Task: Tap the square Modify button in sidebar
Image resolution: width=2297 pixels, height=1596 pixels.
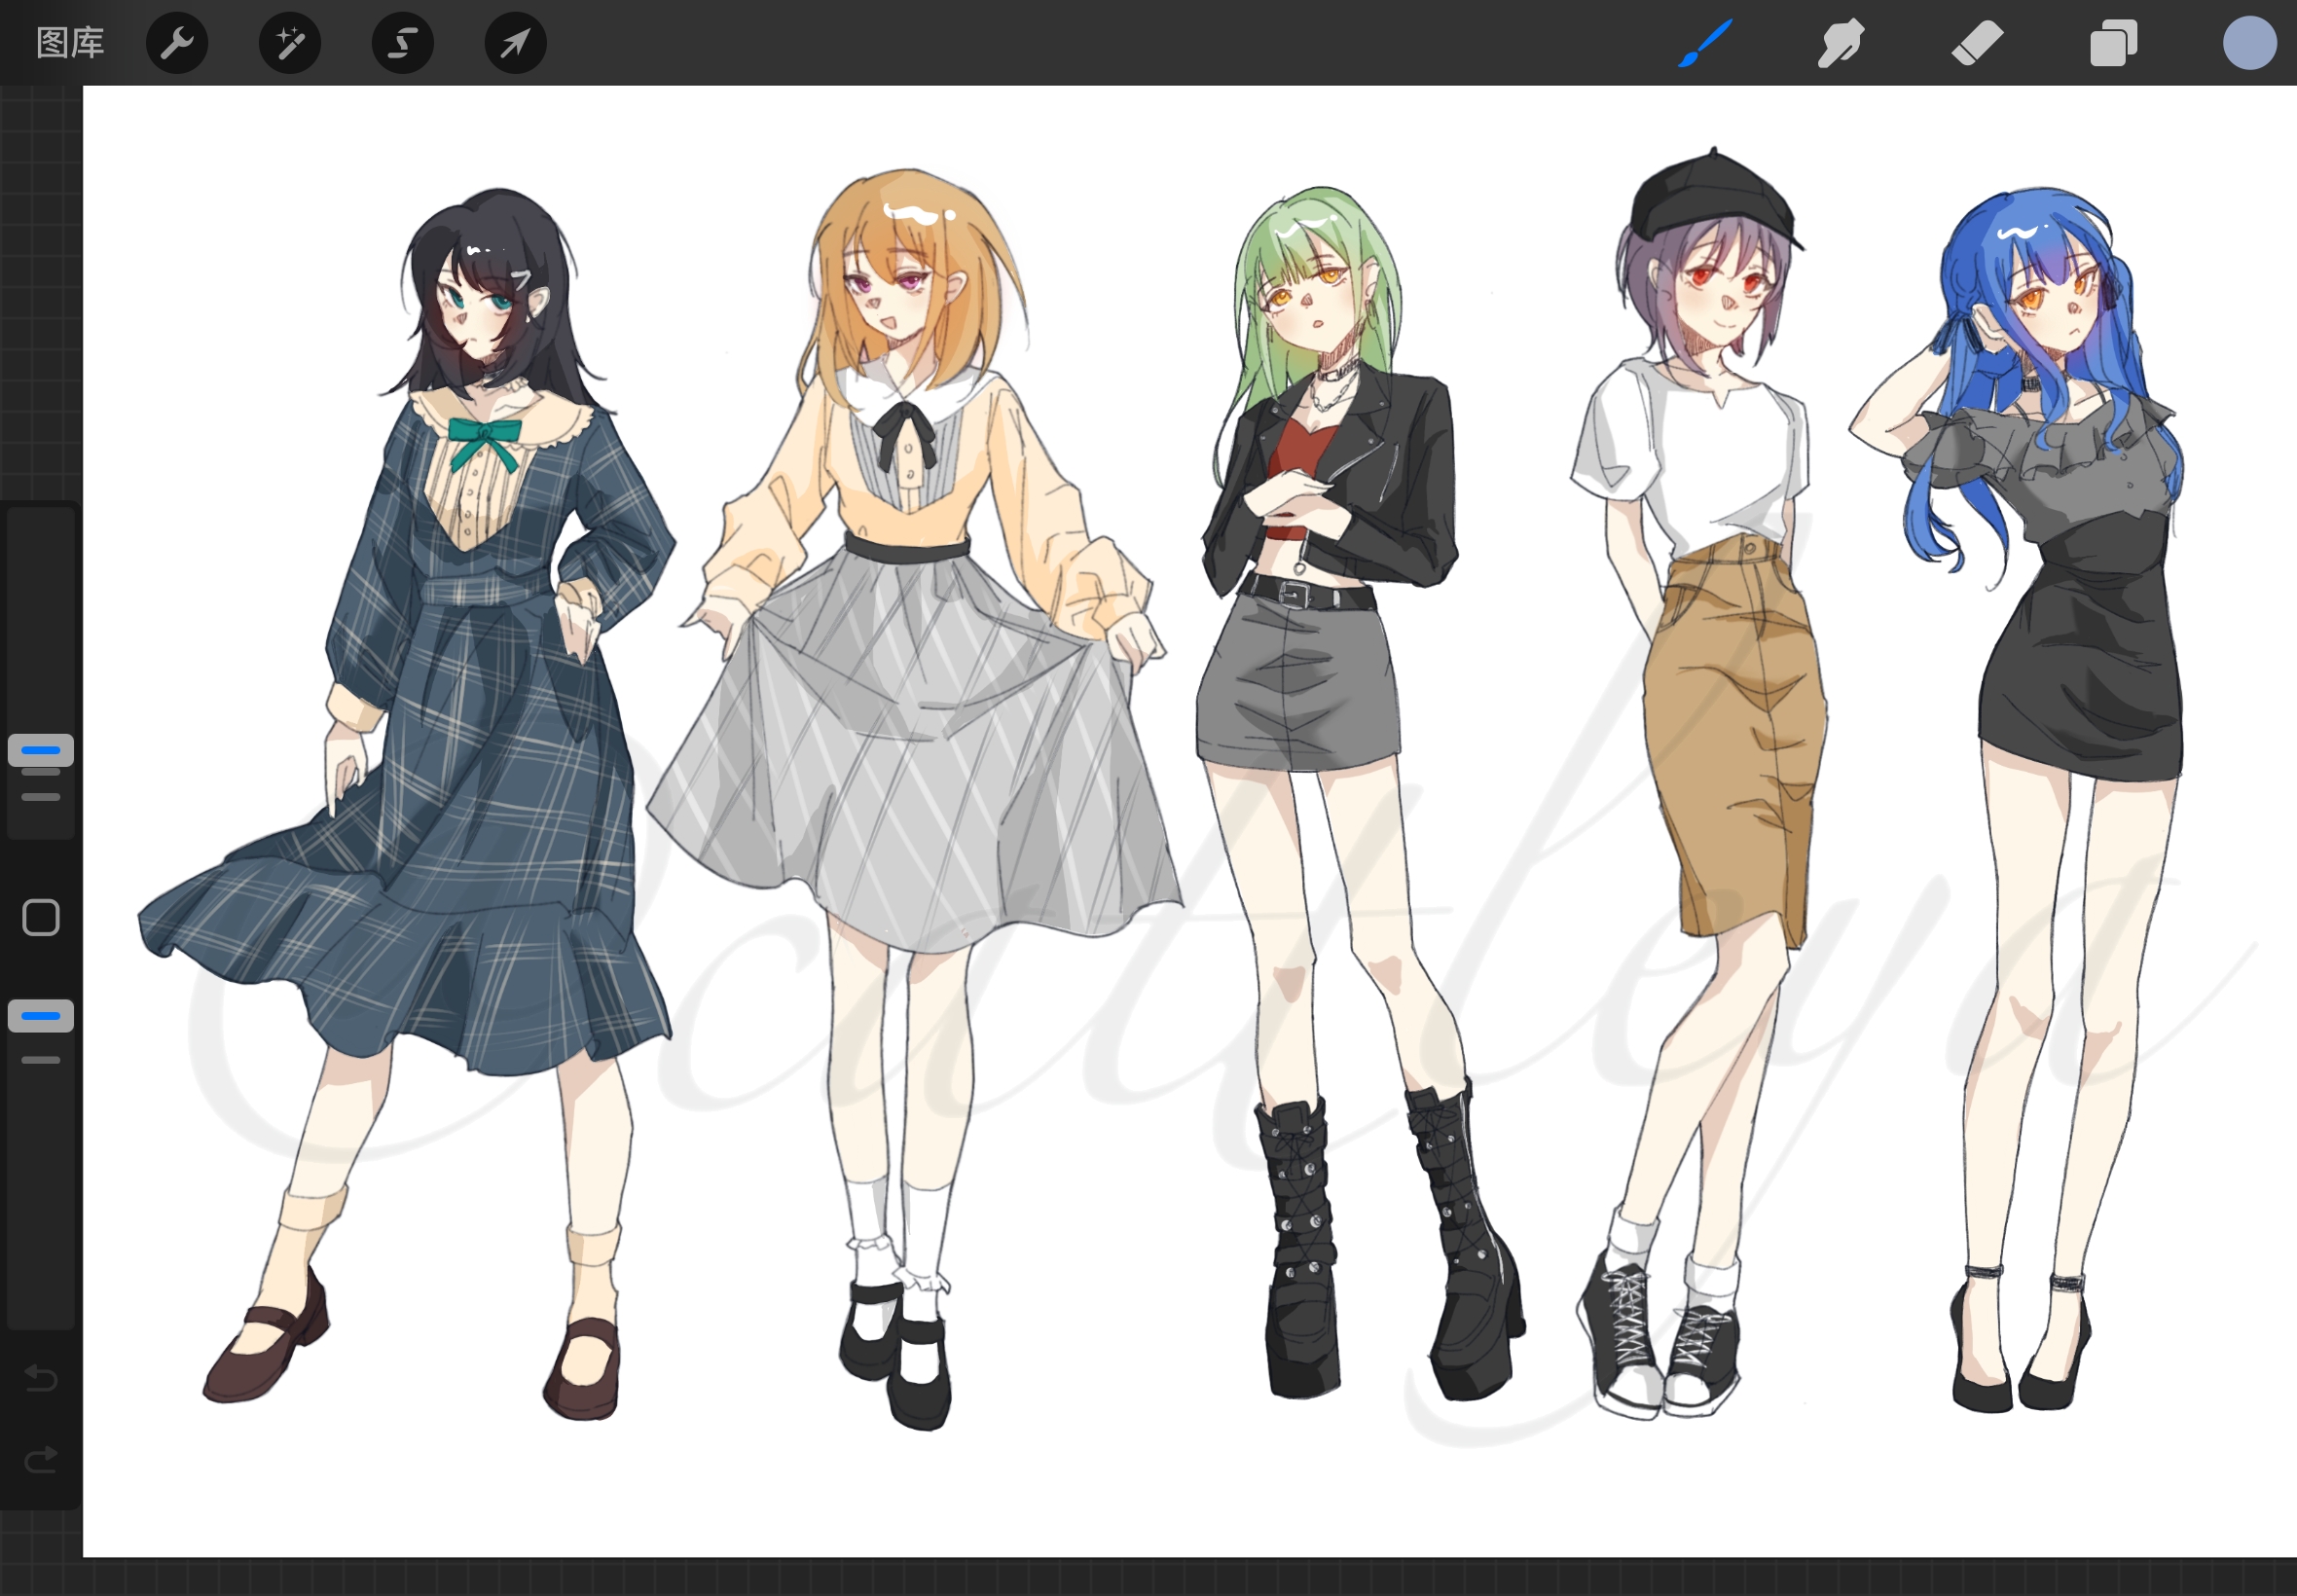Action: (41, 917)
